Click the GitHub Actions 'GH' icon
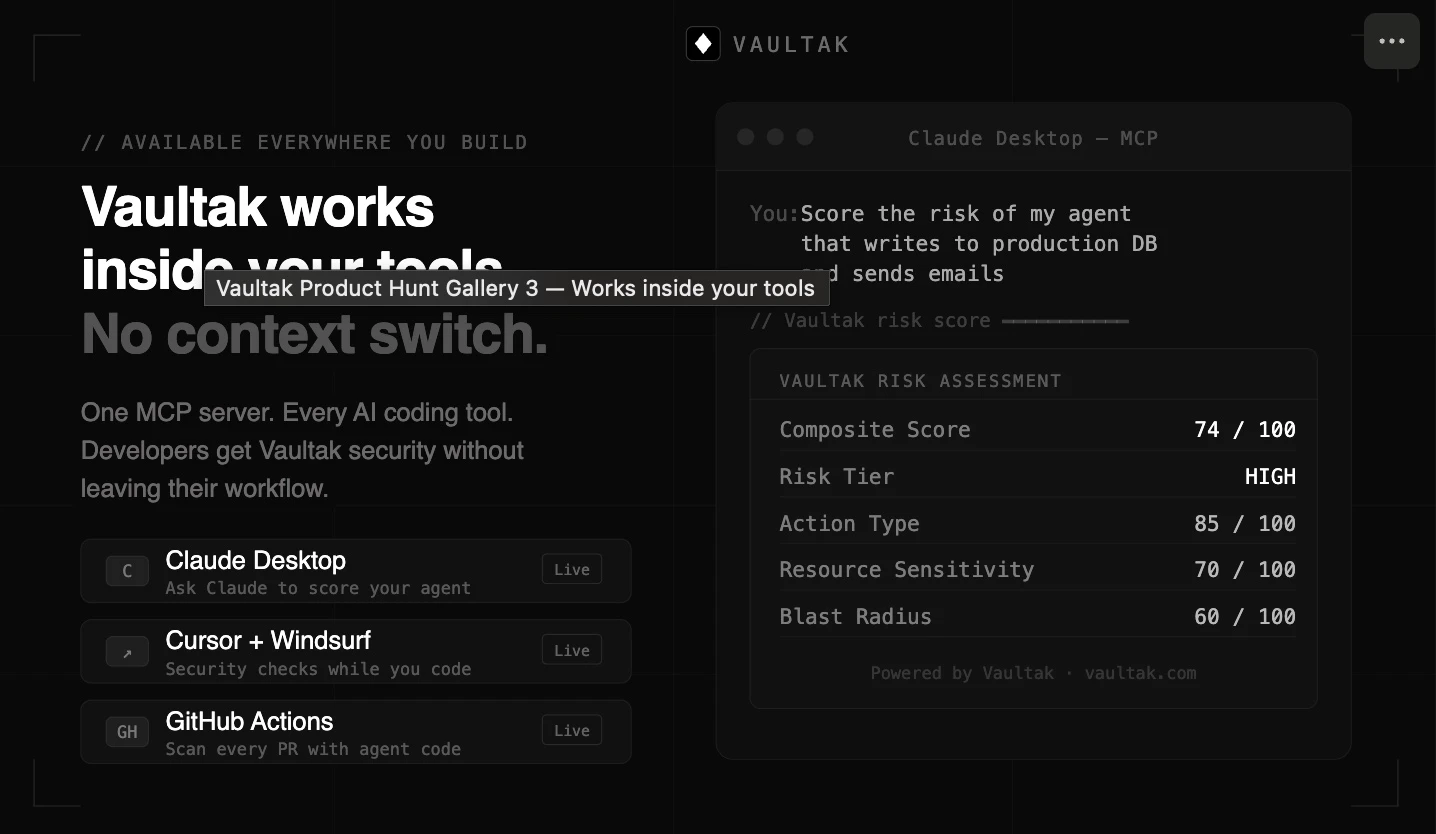1436x834 pixels. (127, 731)
